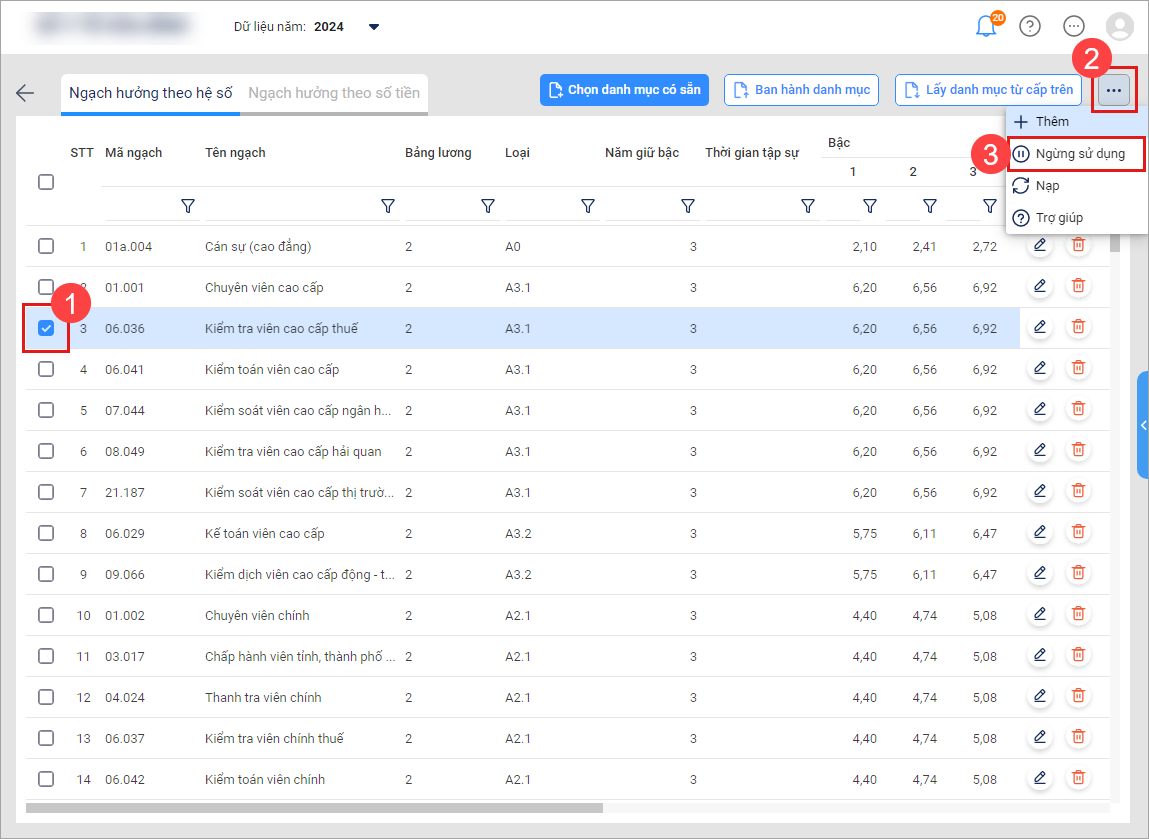Click the Bảng lương filter input field
1149x839 pixels.
pyautogui.click(x=443, y=207)
